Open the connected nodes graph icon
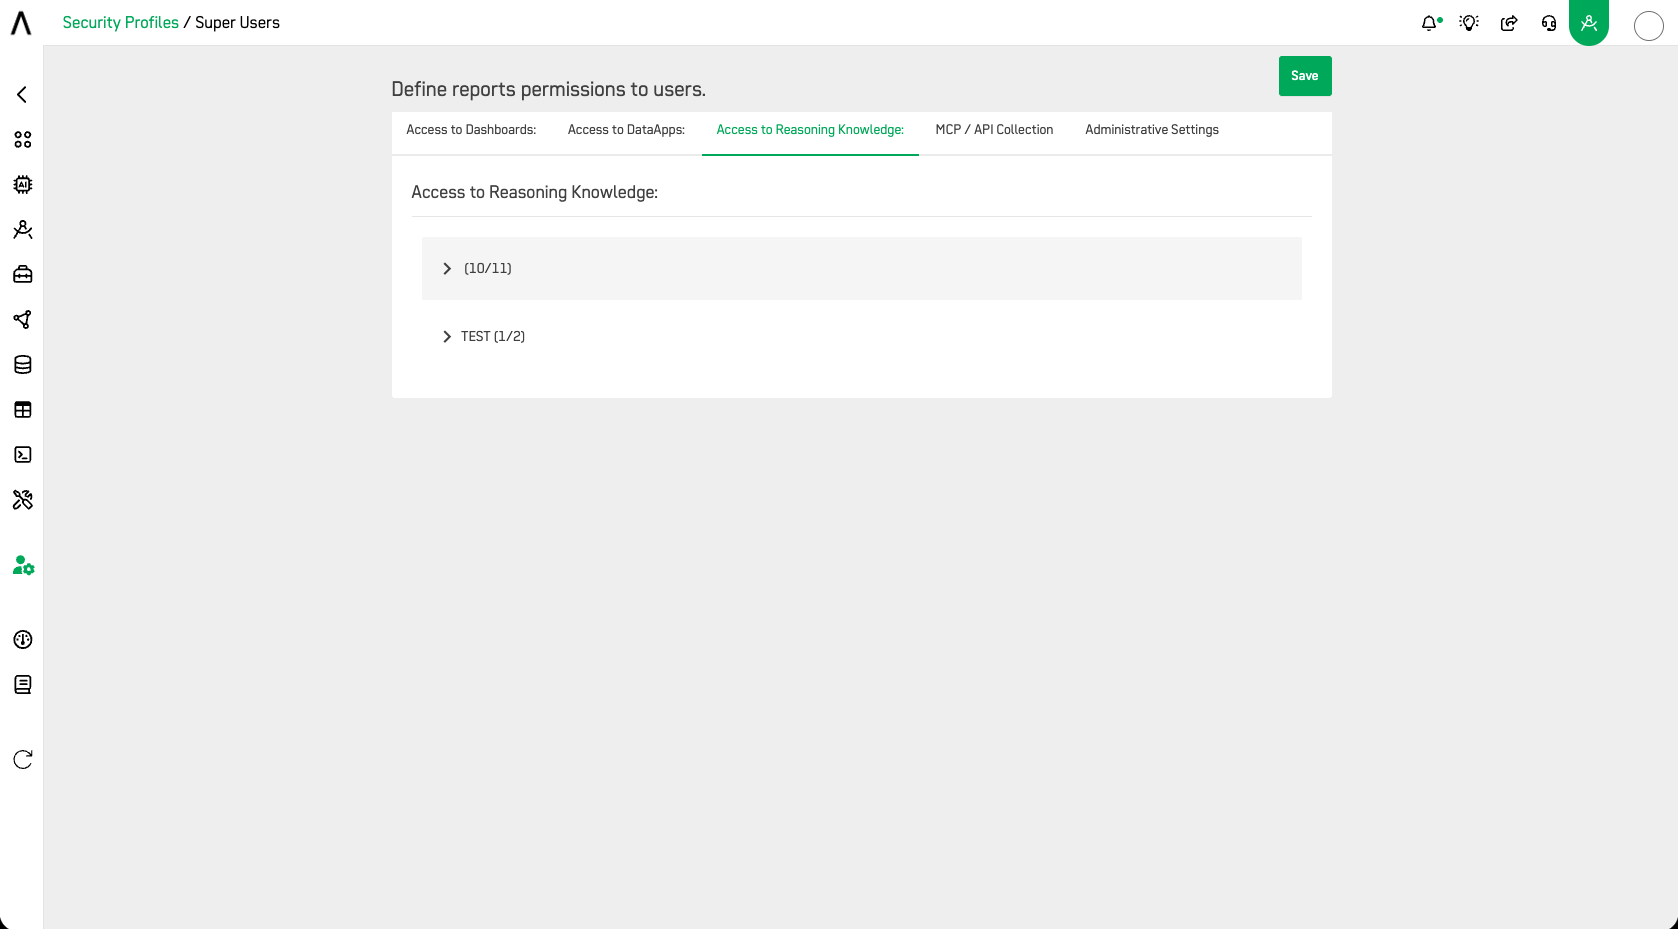 coord(23,320)
